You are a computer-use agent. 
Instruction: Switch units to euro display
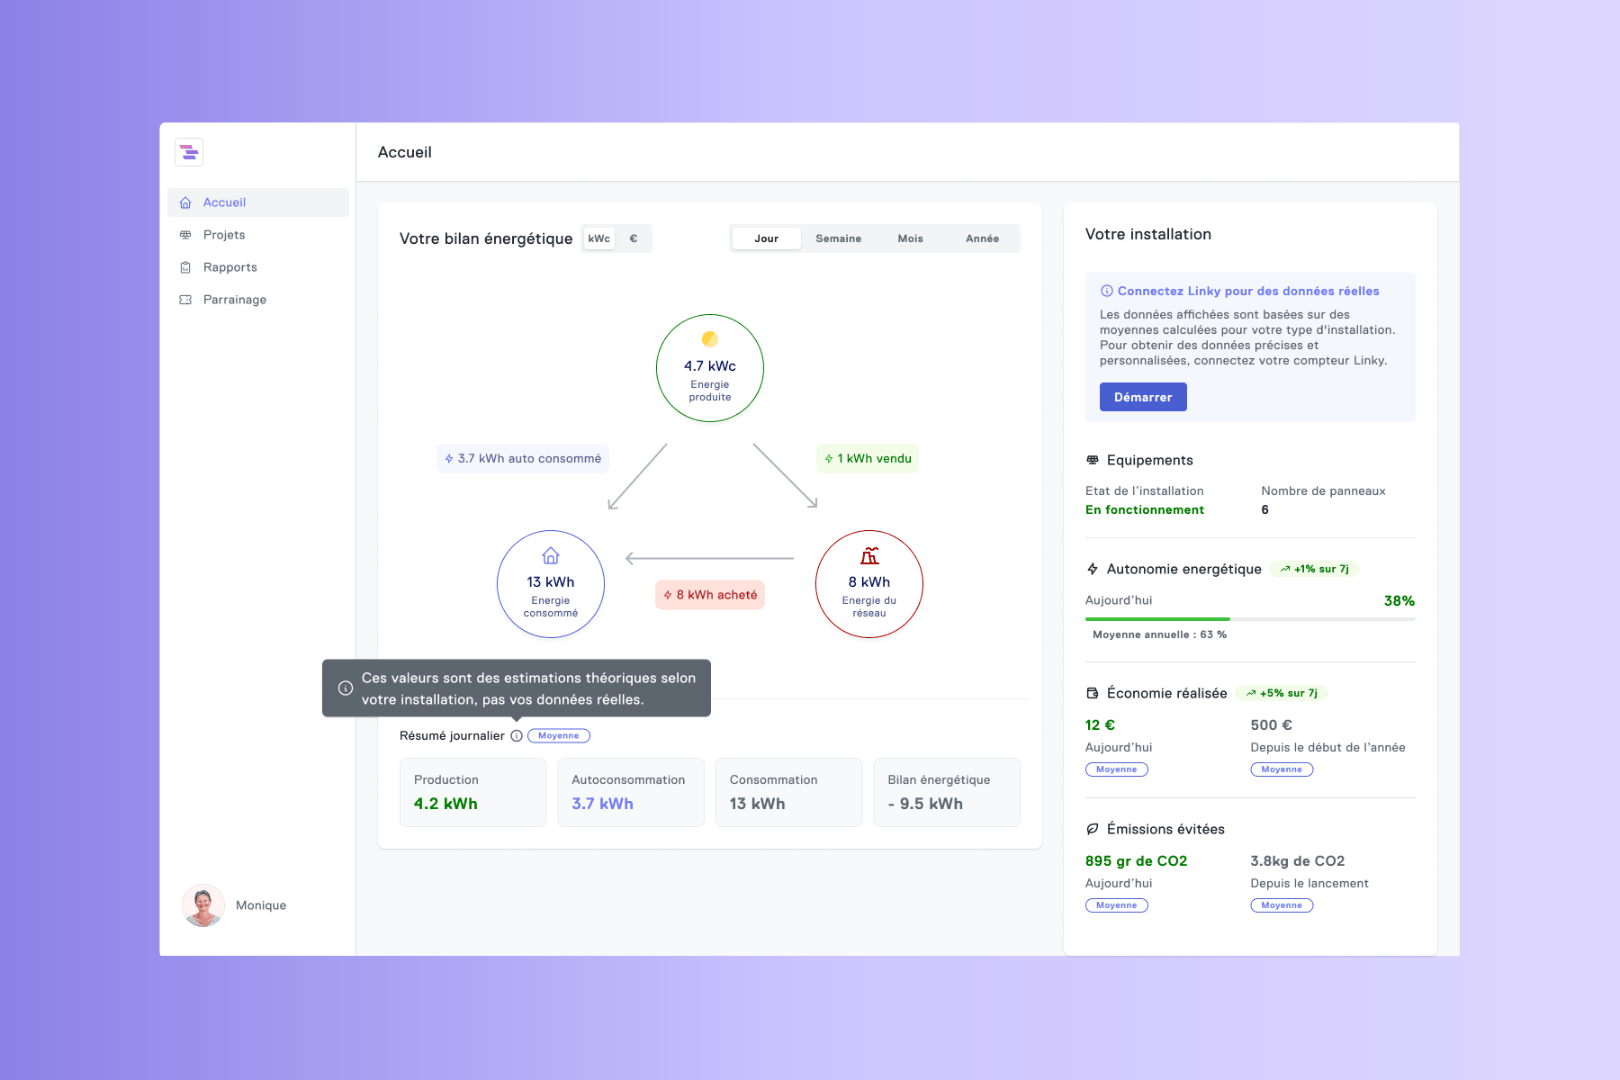[x=633, y=239]
